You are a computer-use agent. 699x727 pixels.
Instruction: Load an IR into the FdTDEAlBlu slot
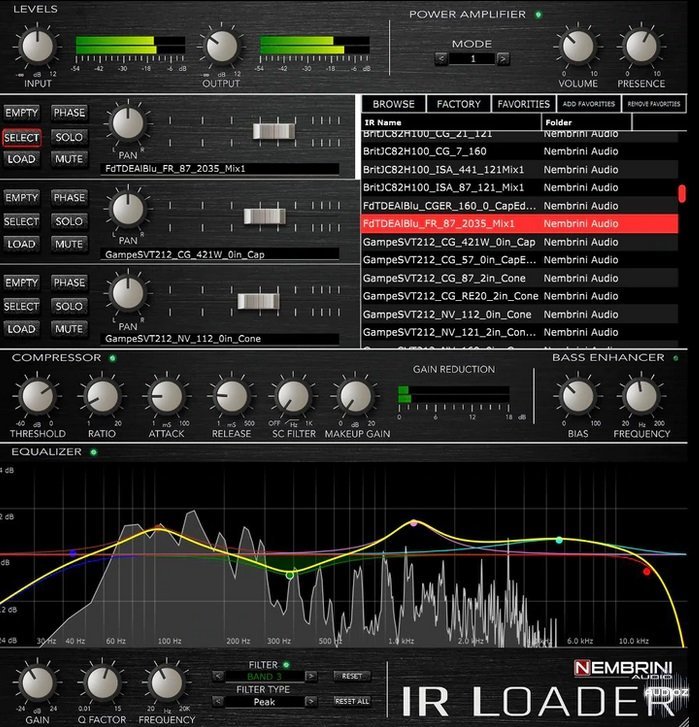[x=21, y=159]
